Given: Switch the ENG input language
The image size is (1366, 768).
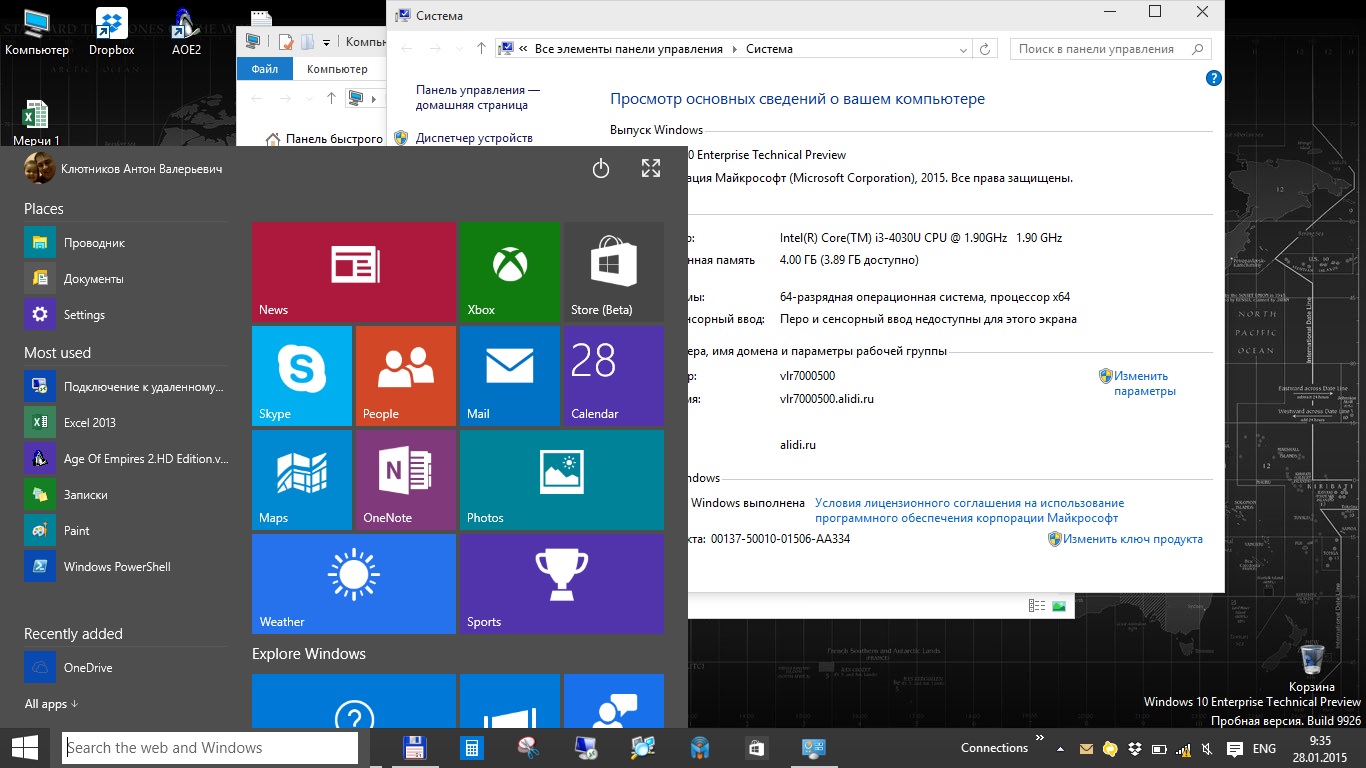Looking at the screenshot, I should (1264, 748).
